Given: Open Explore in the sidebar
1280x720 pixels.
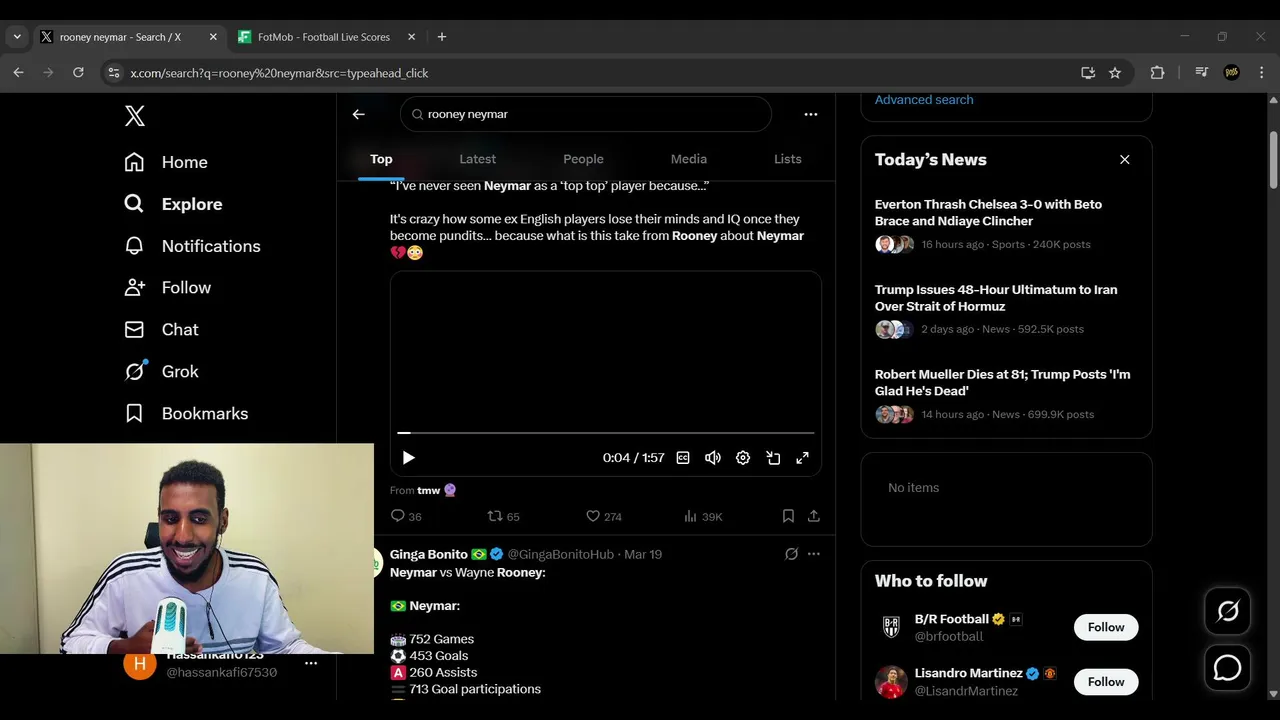Looking at the screenshot, I should [173, 204].
